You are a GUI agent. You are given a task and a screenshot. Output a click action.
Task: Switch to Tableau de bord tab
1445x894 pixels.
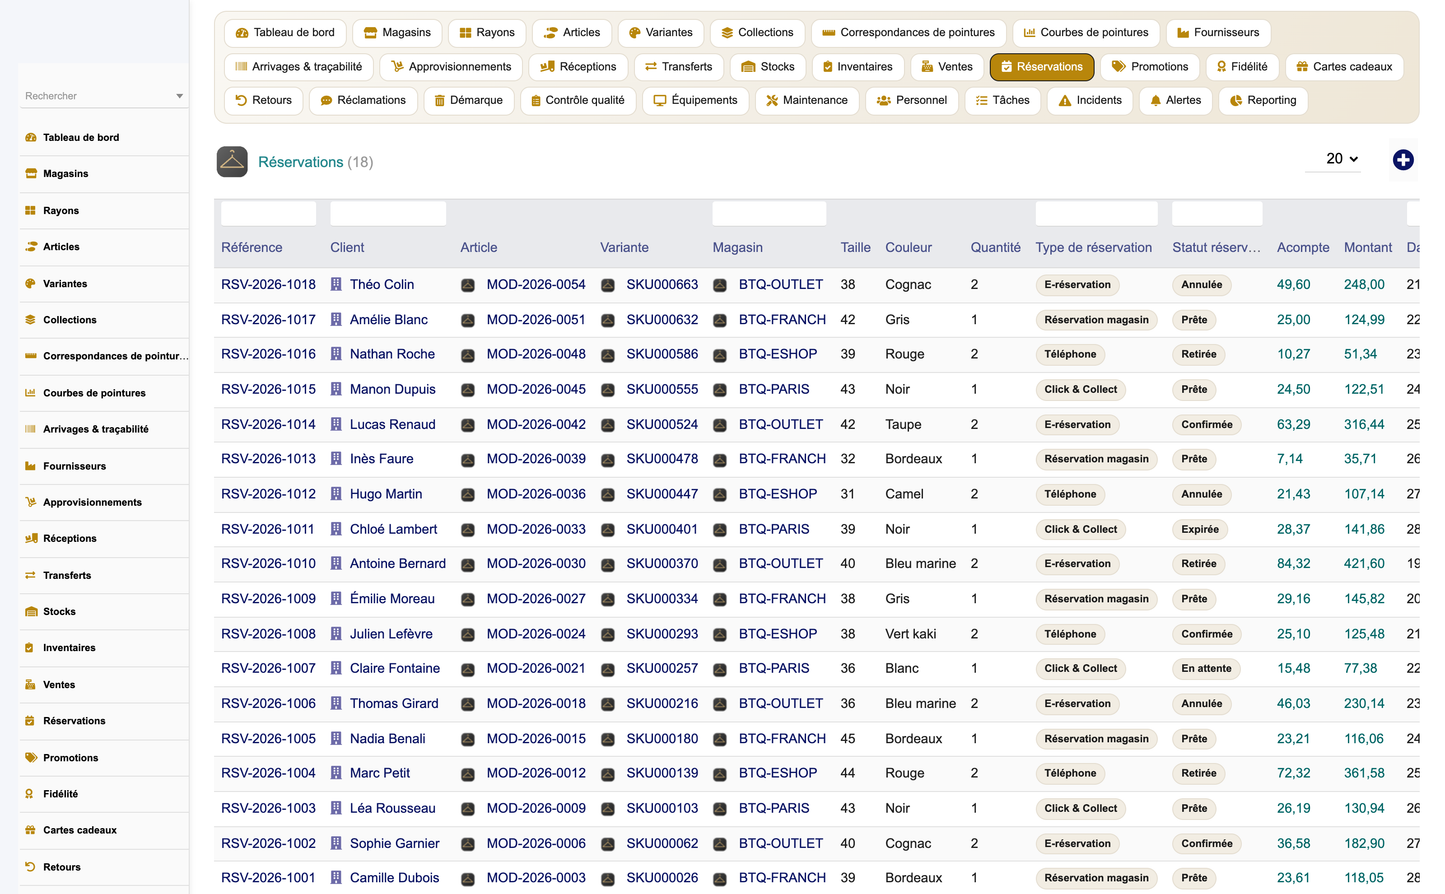tap(285, 33)
